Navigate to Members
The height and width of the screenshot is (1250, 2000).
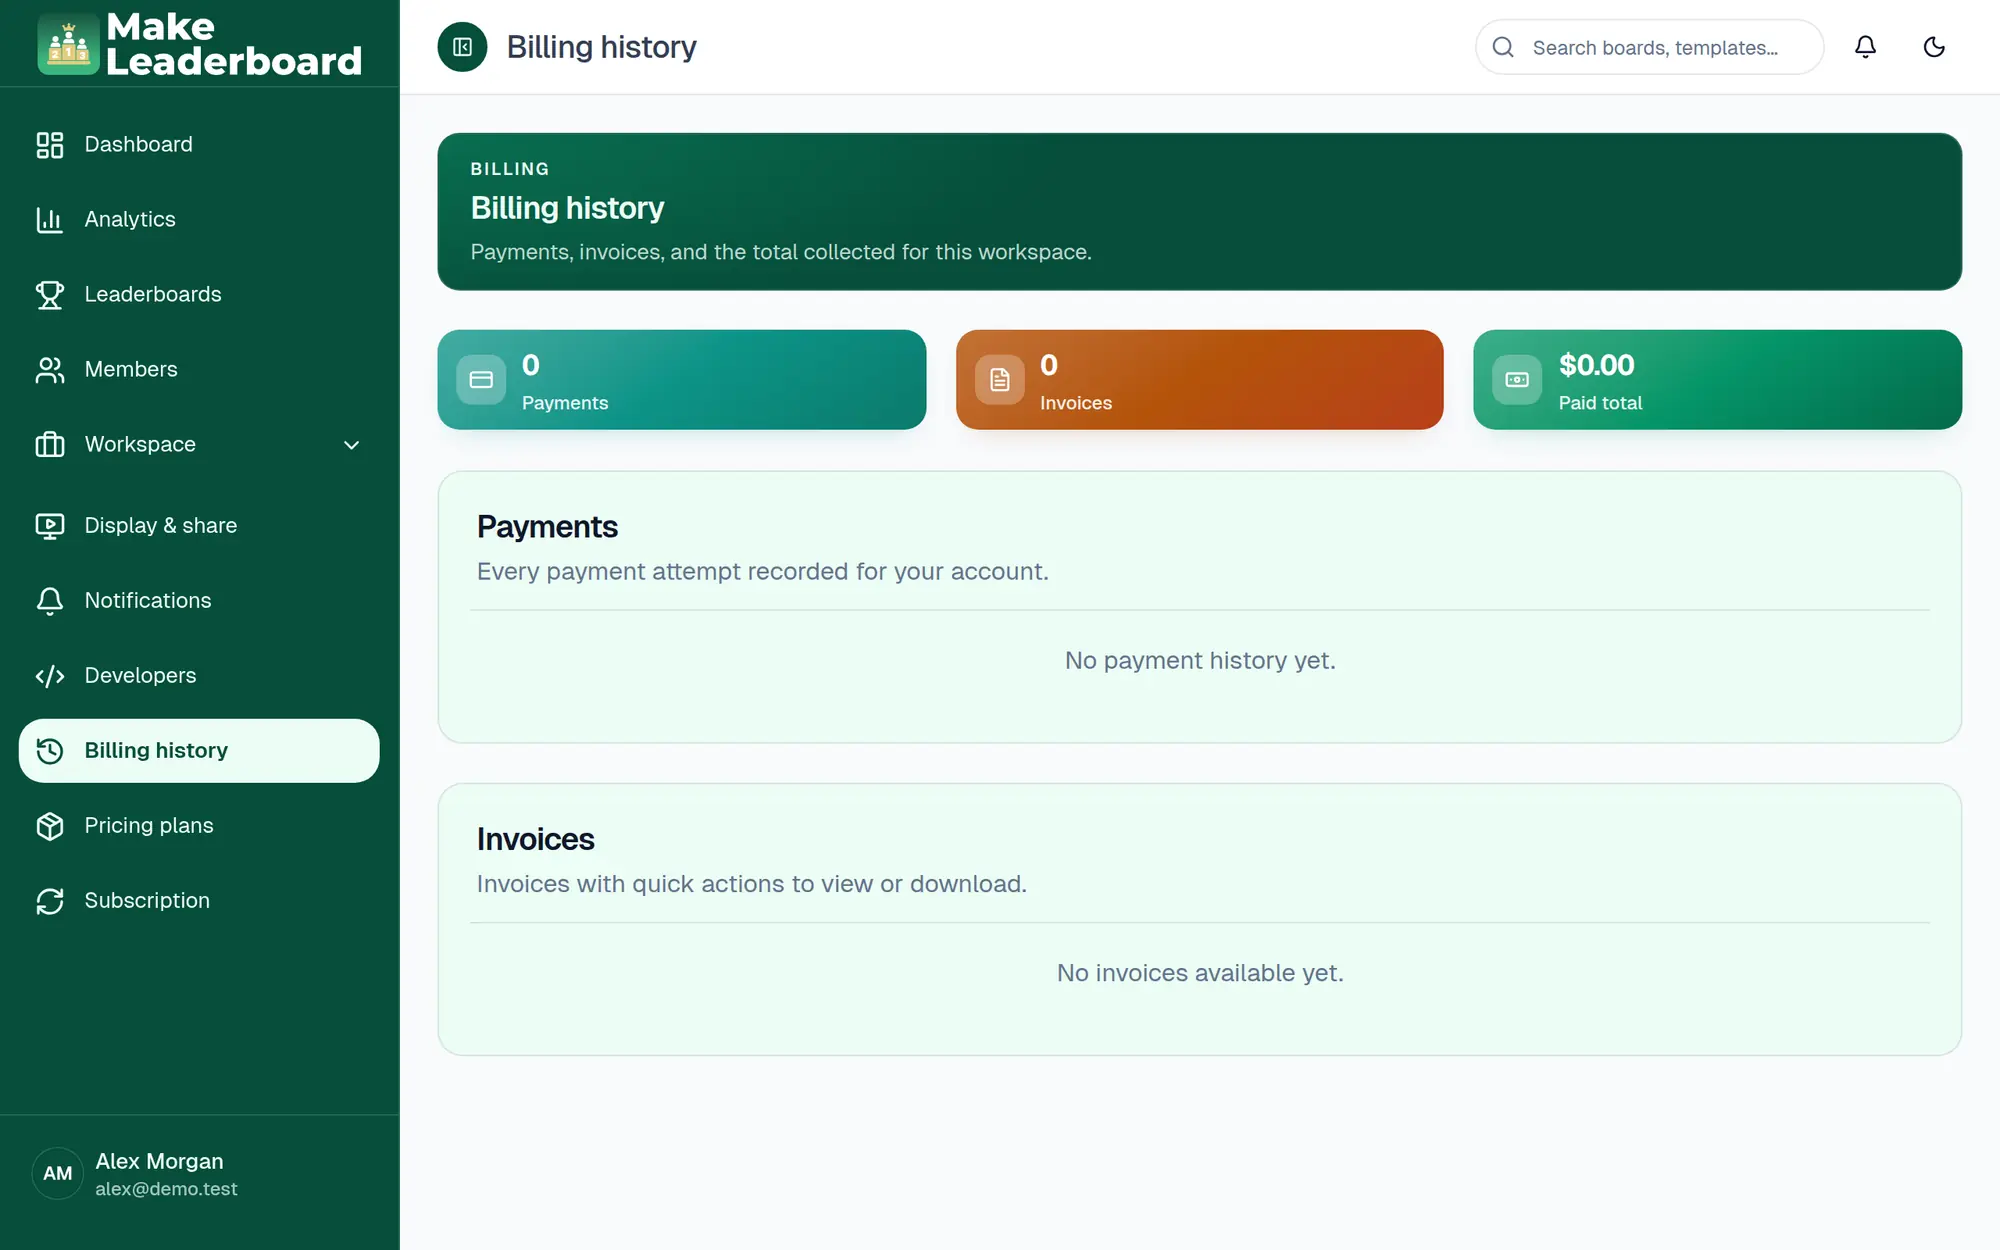click(x=199, y=370)
